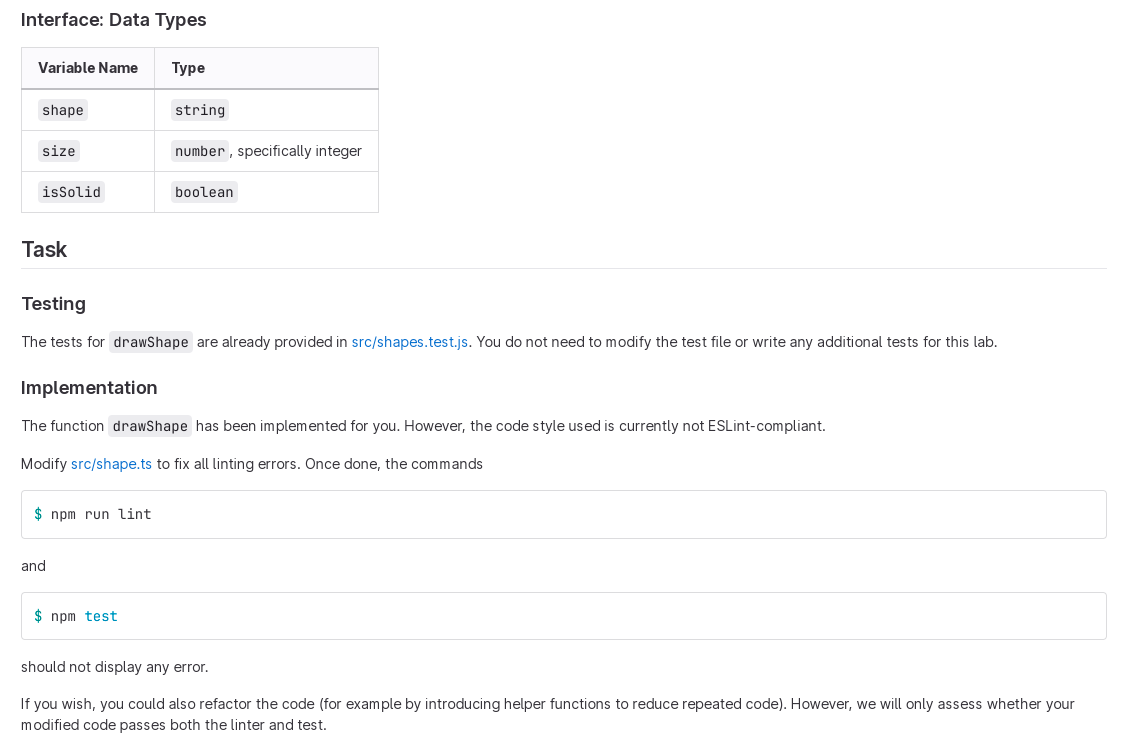Select the boolean type cell
Viewport: 1134px width, 748px height.
tap(266, 192)
